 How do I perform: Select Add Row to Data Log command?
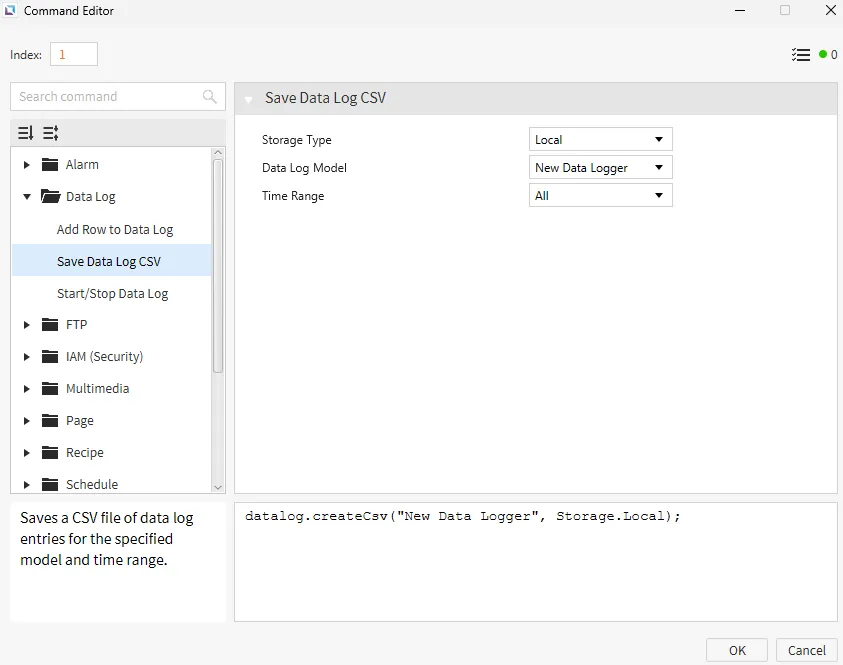pyautogui.click(x=115, y=230)
